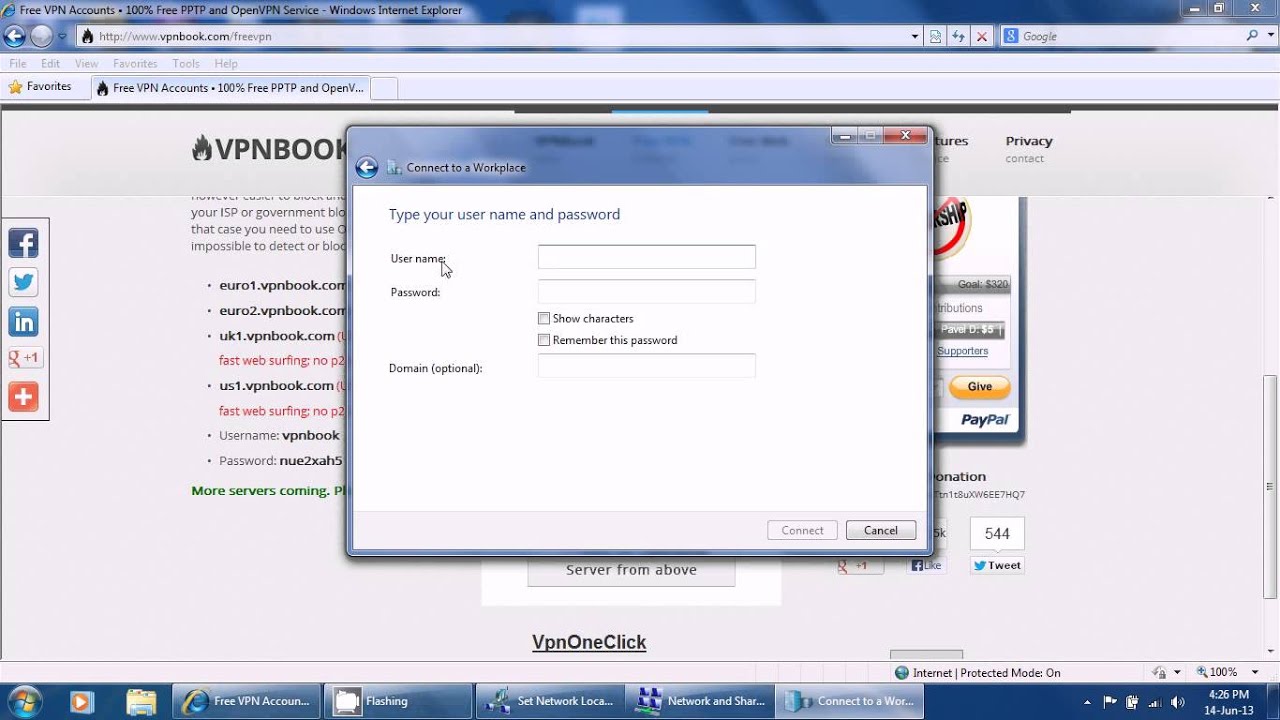The width and height of the screenshot is (1280, 720).
Task: Enable the Show characters checkbox
Action: click(x=544, y=318)
